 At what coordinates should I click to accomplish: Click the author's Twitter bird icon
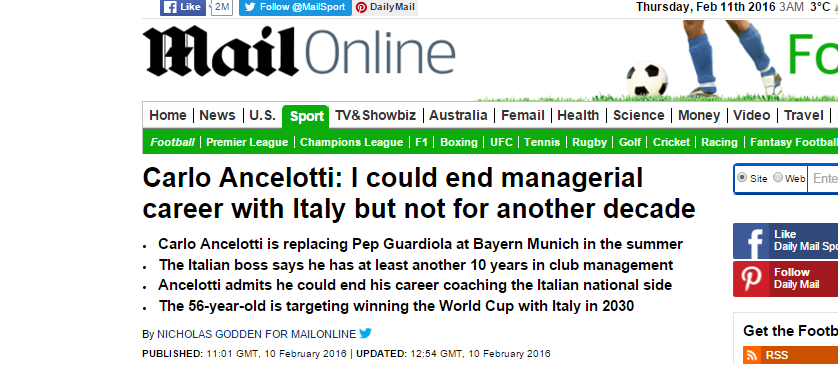pyautogui.click(x=366, y=333)
